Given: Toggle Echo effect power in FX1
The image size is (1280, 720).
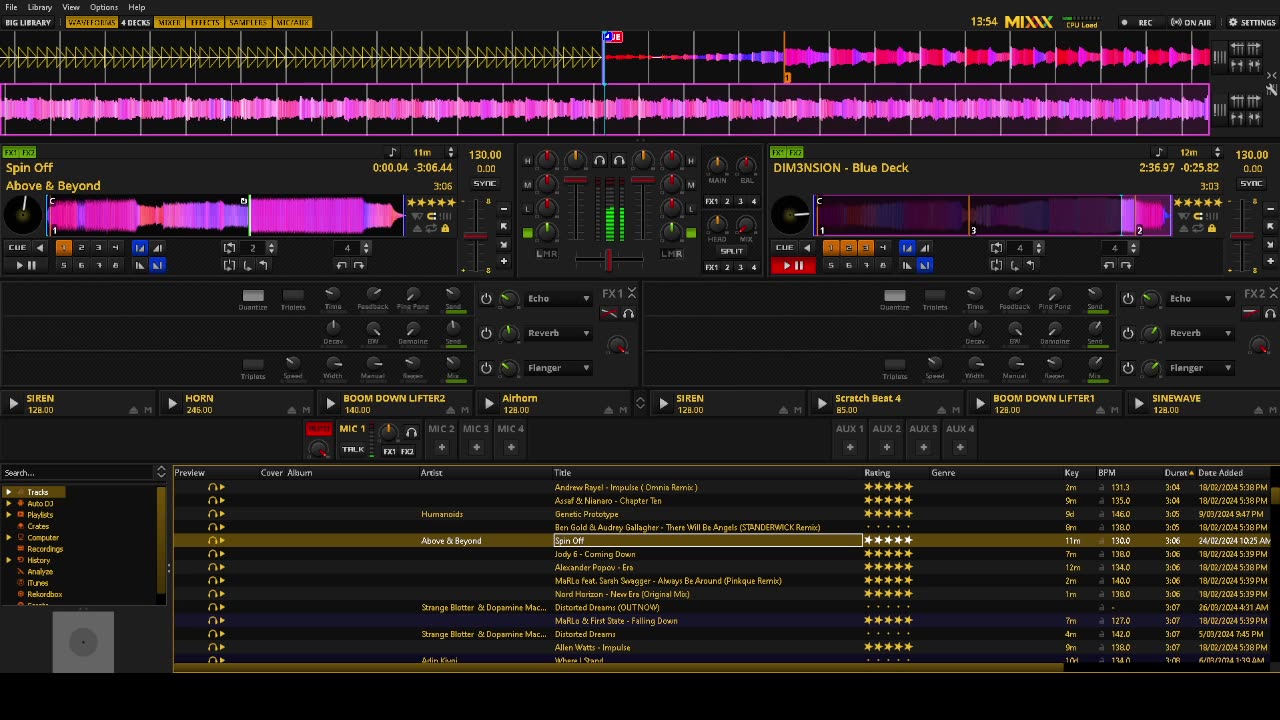Looking at the screenshot, I should pyautogui.click(x=486, y=298).
